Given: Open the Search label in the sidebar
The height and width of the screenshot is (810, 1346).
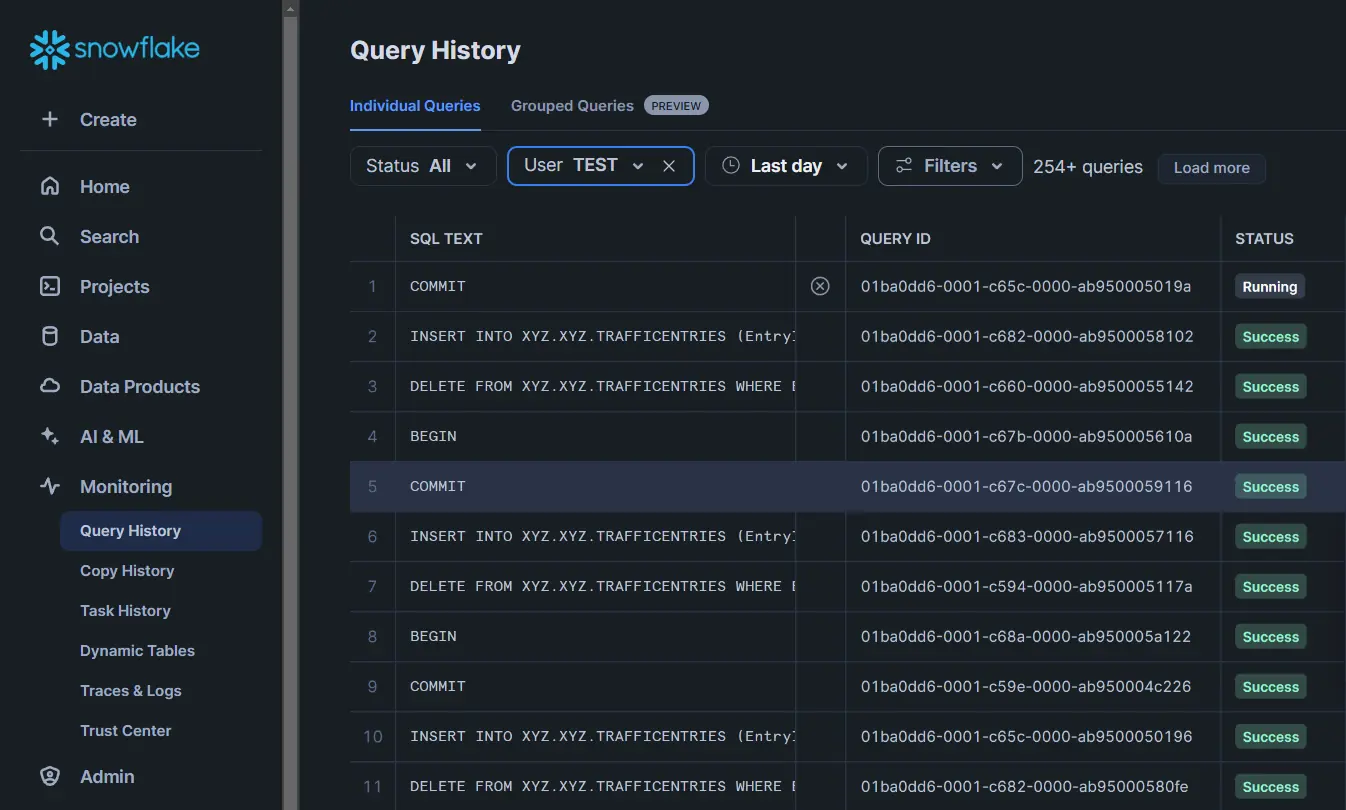Looking at the screenshot, I should coord(109,236).
